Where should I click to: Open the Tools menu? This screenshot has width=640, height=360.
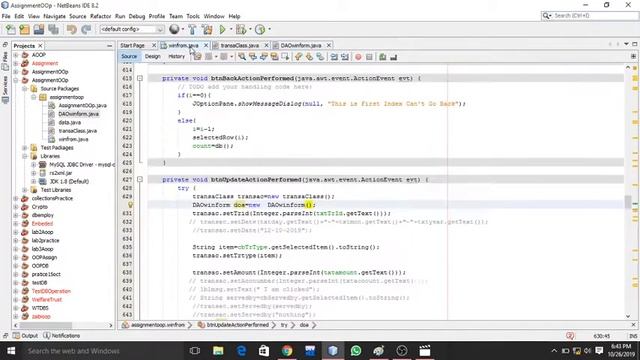coord(193,16)
